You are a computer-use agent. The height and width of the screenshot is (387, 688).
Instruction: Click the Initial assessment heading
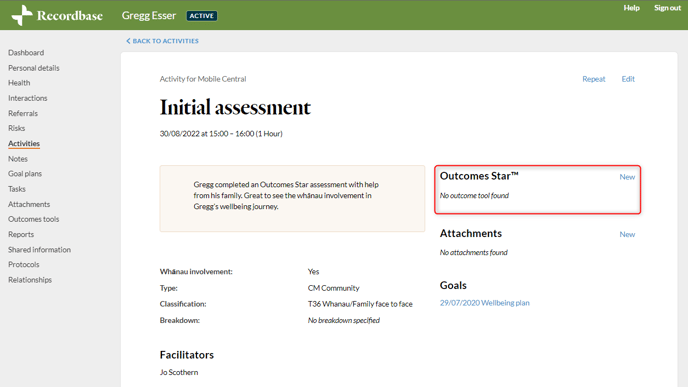pos(235,108)
